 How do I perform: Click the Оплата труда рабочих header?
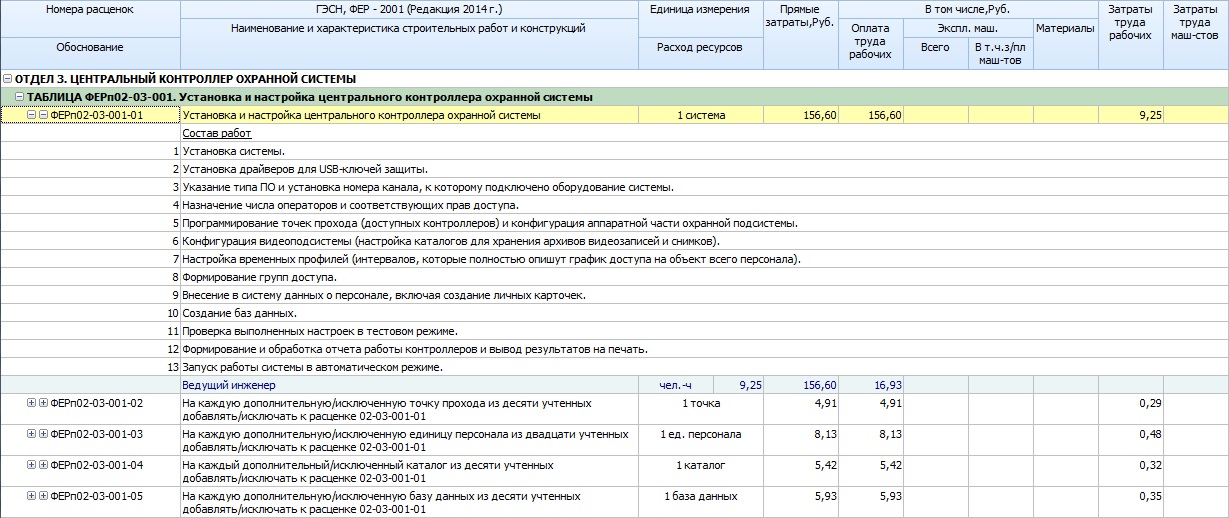[x=870, y=42]
